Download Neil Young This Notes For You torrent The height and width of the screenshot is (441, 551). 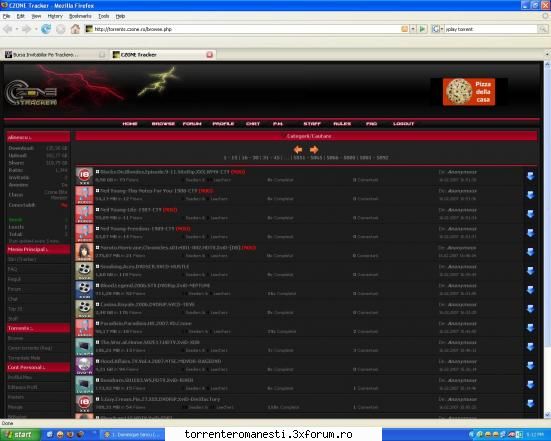[x=530, y=195]
